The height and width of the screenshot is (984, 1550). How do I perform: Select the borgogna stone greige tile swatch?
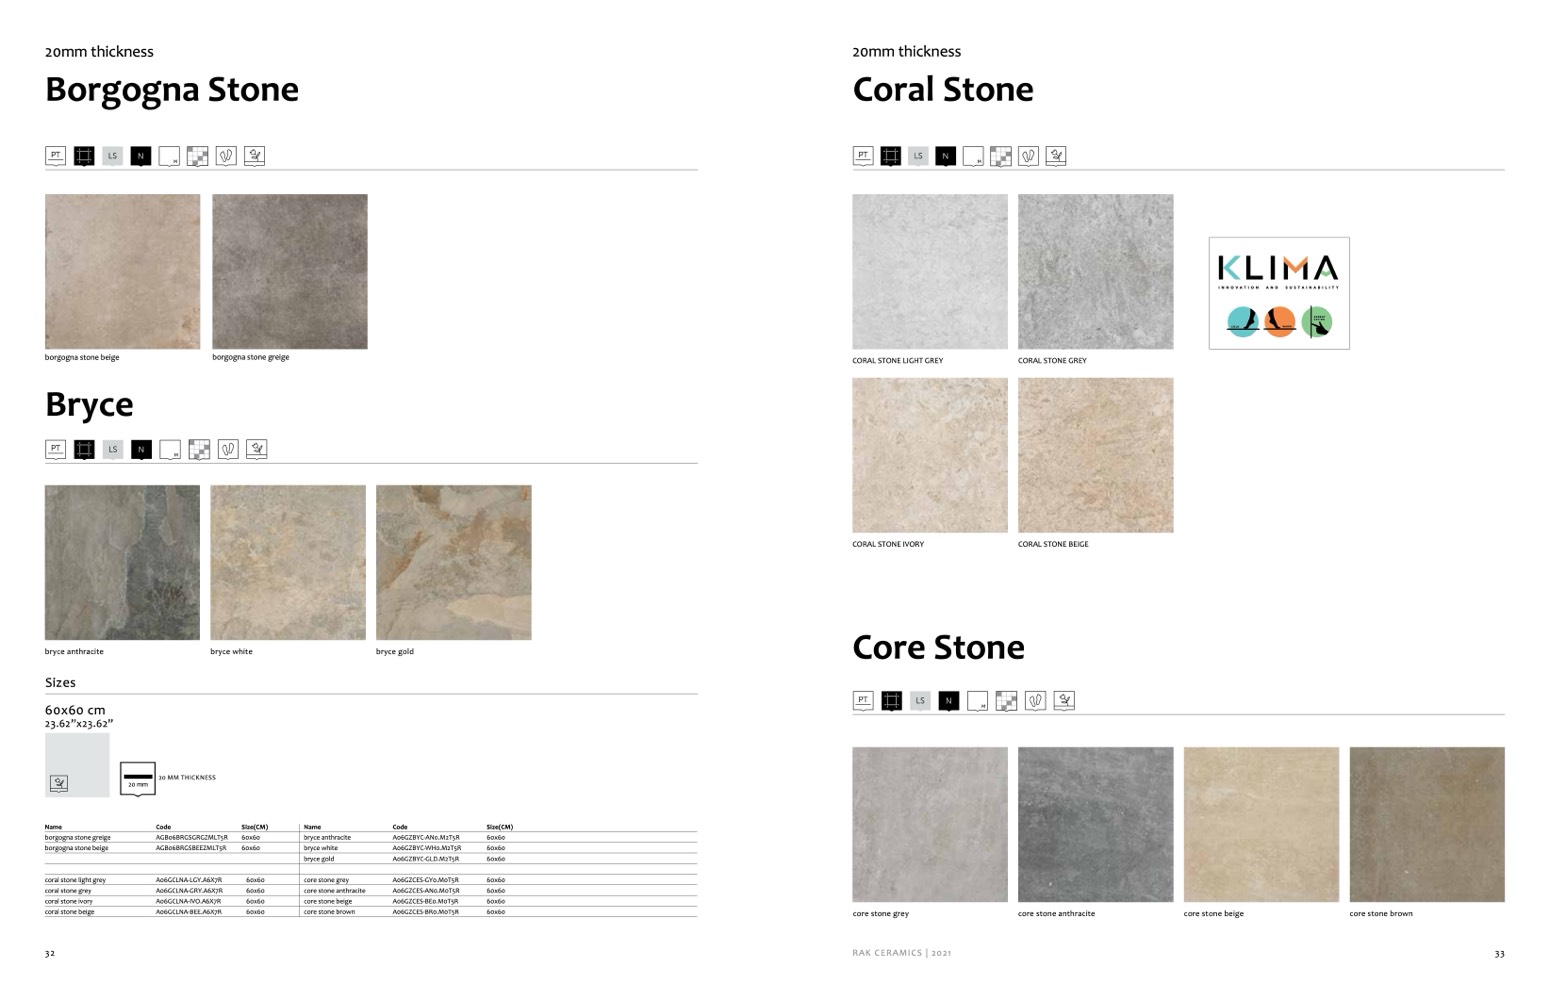[x=289, y=271]
